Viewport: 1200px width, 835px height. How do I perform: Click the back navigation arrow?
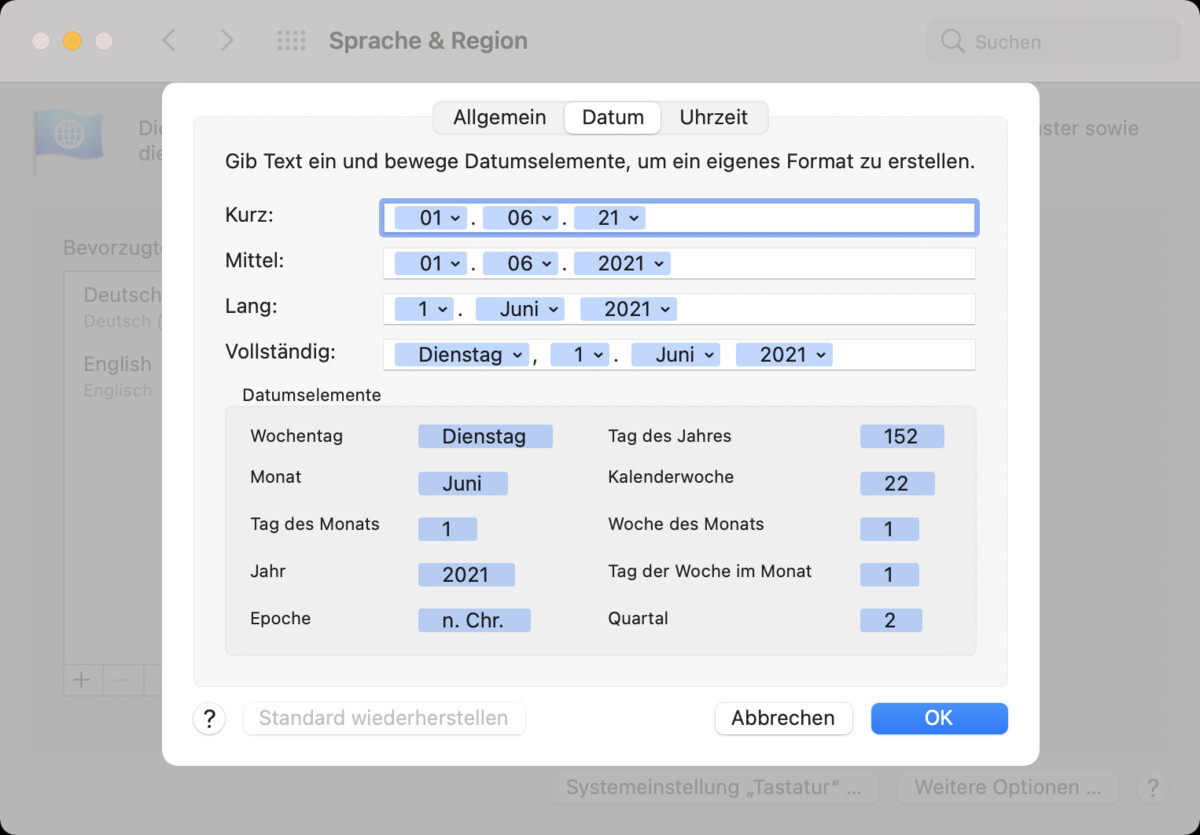168,41
